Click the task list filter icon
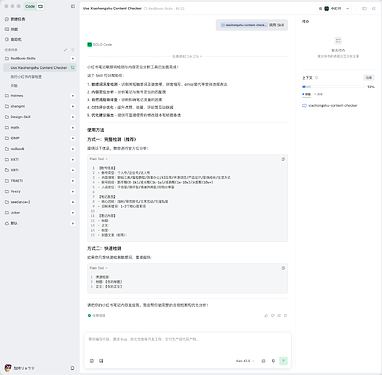The height and width of the screenshot is (375, 382). (73, 50)
